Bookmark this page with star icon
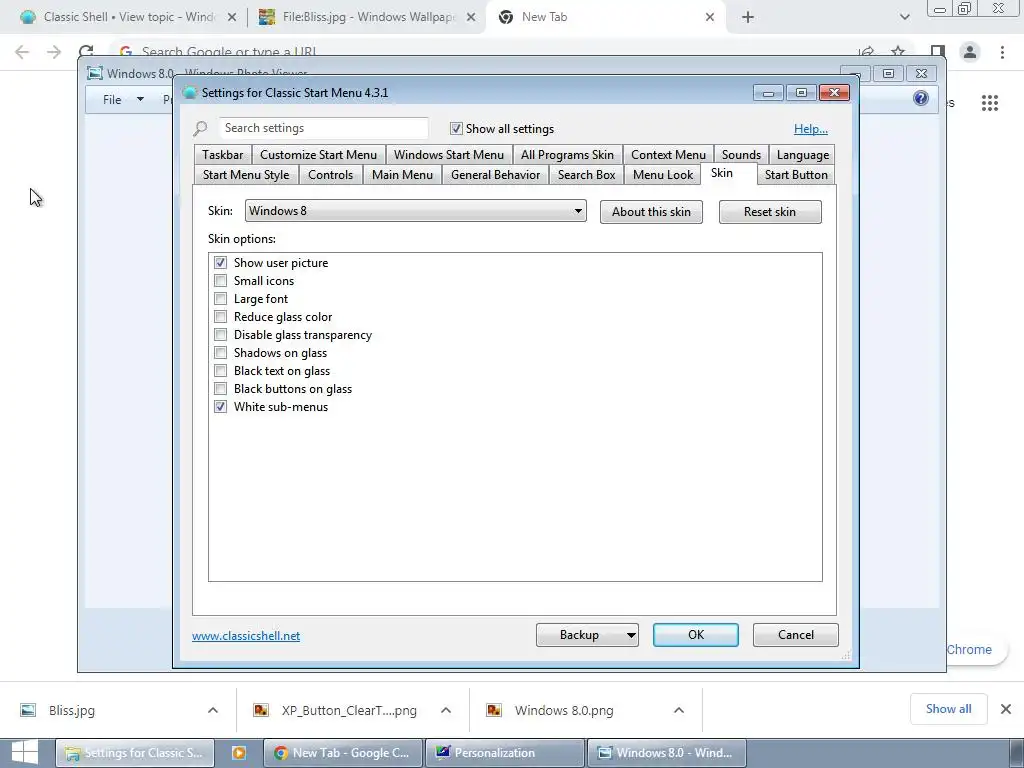Viewport: 1024px width, 768px height. tap(898, 52)
